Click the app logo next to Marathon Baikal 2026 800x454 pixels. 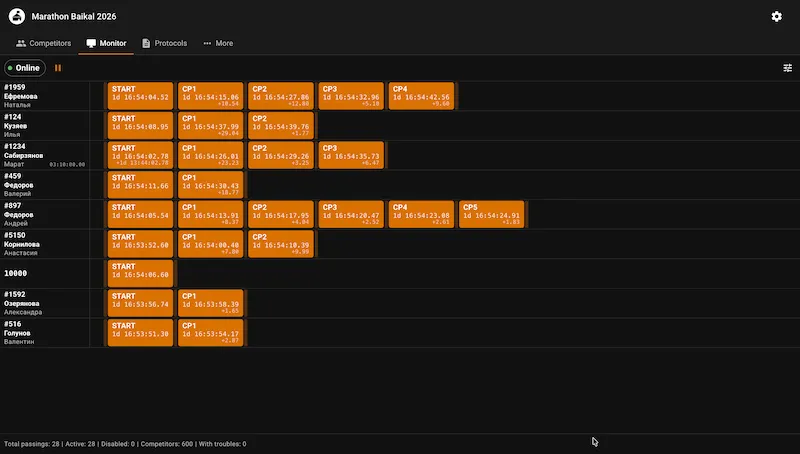[17, 16]
